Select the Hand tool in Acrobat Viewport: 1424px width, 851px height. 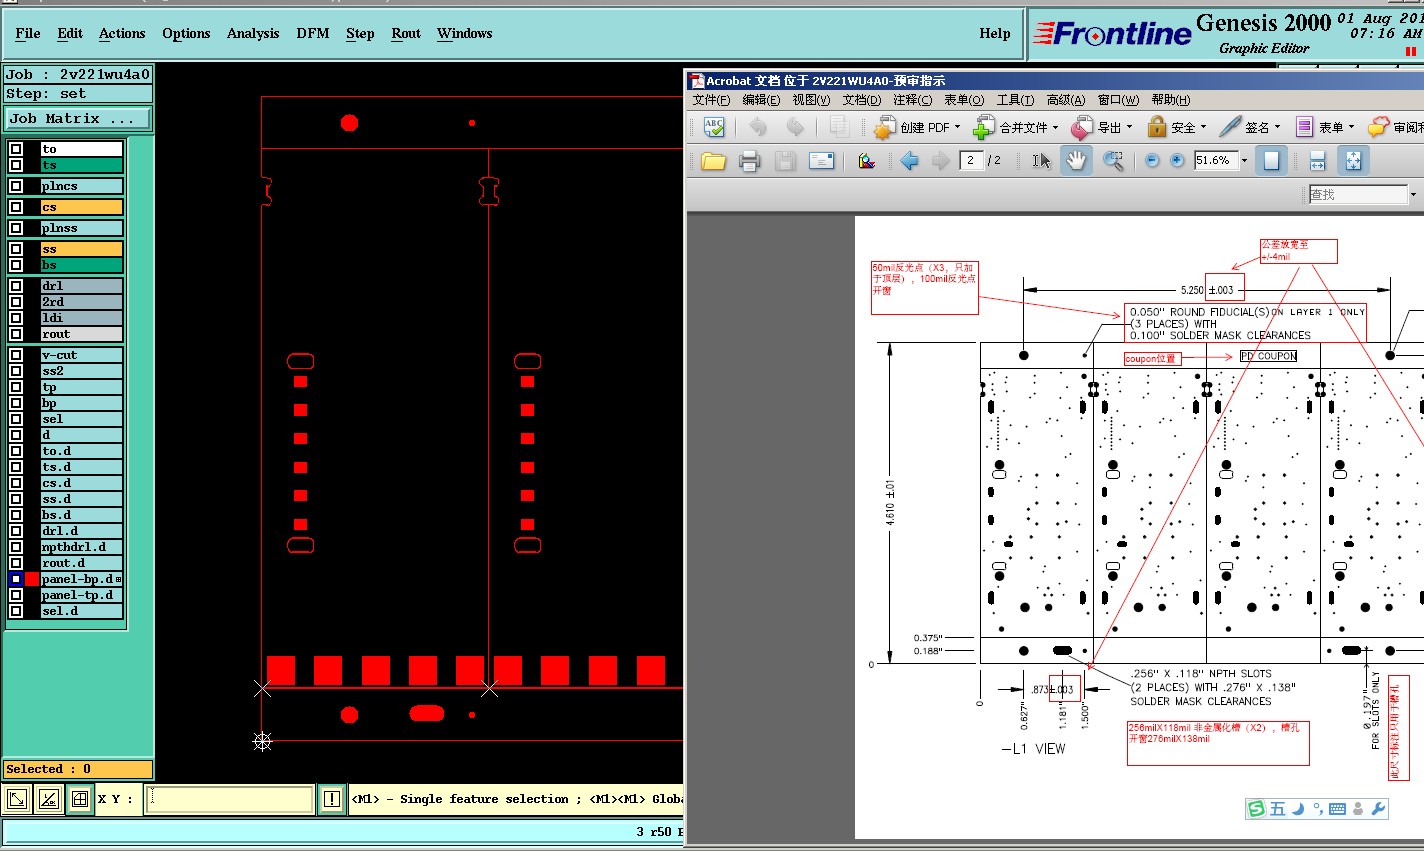click(1076, 161)
